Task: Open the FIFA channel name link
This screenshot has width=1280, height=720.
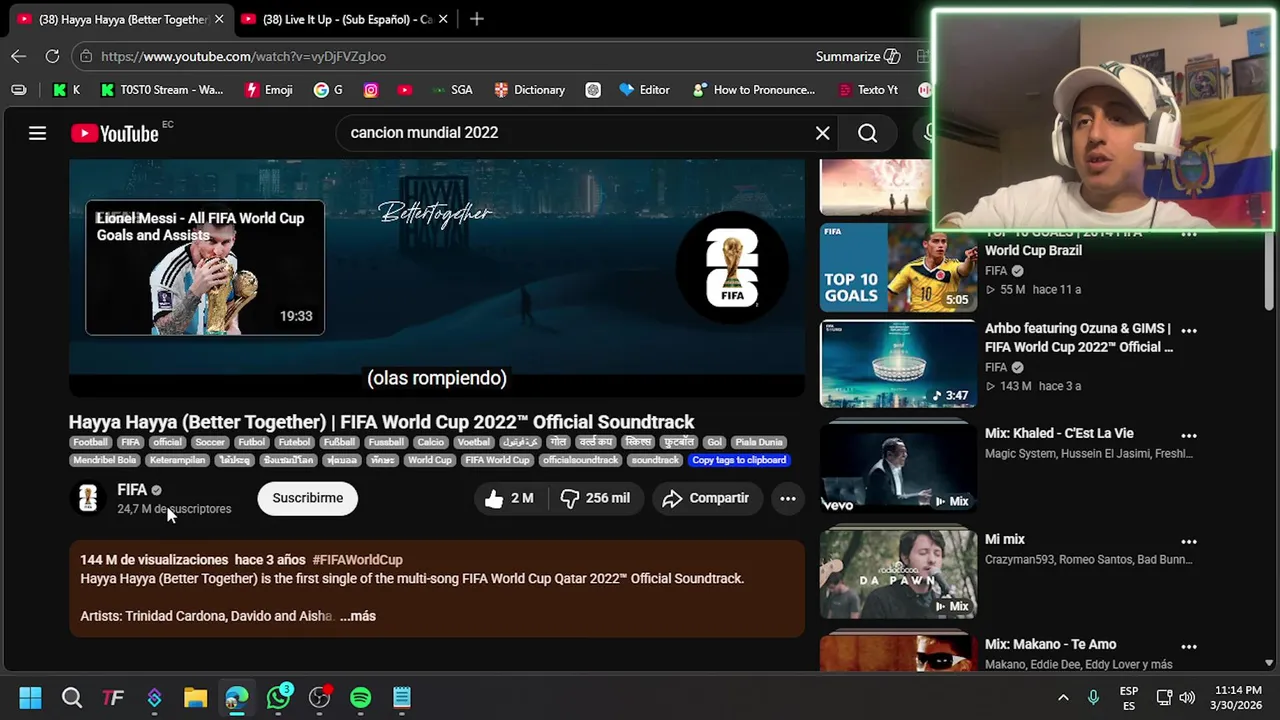Action: click(x=132, y=490)
